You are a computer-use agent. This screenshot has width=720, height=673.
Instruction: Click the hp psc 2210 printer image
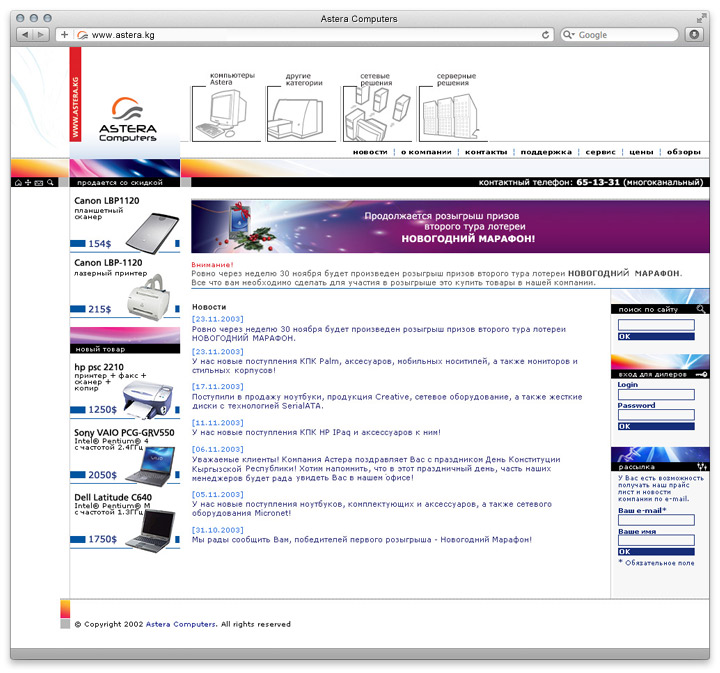(148, 399)
